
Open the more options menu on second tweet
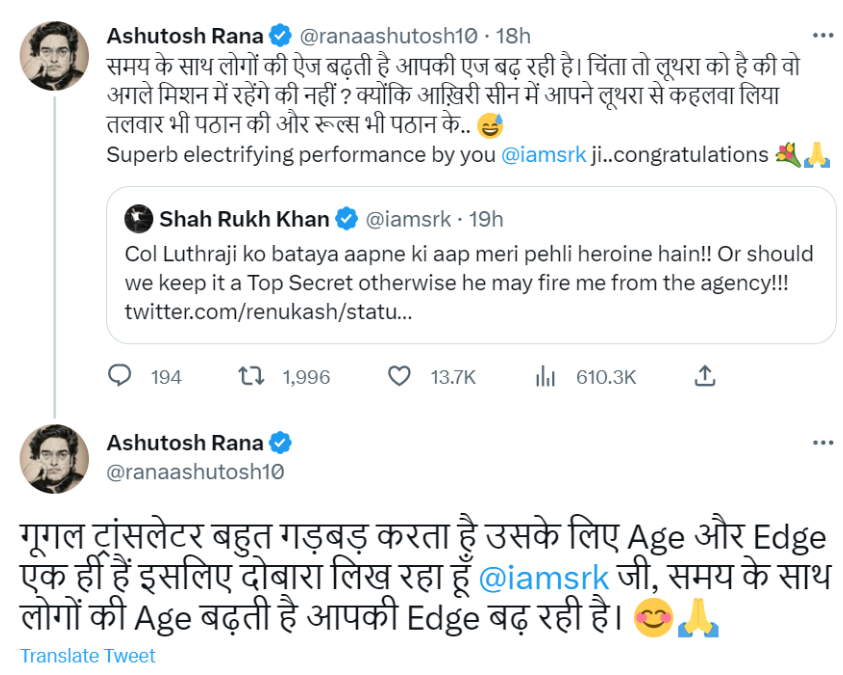pos(822,442)
